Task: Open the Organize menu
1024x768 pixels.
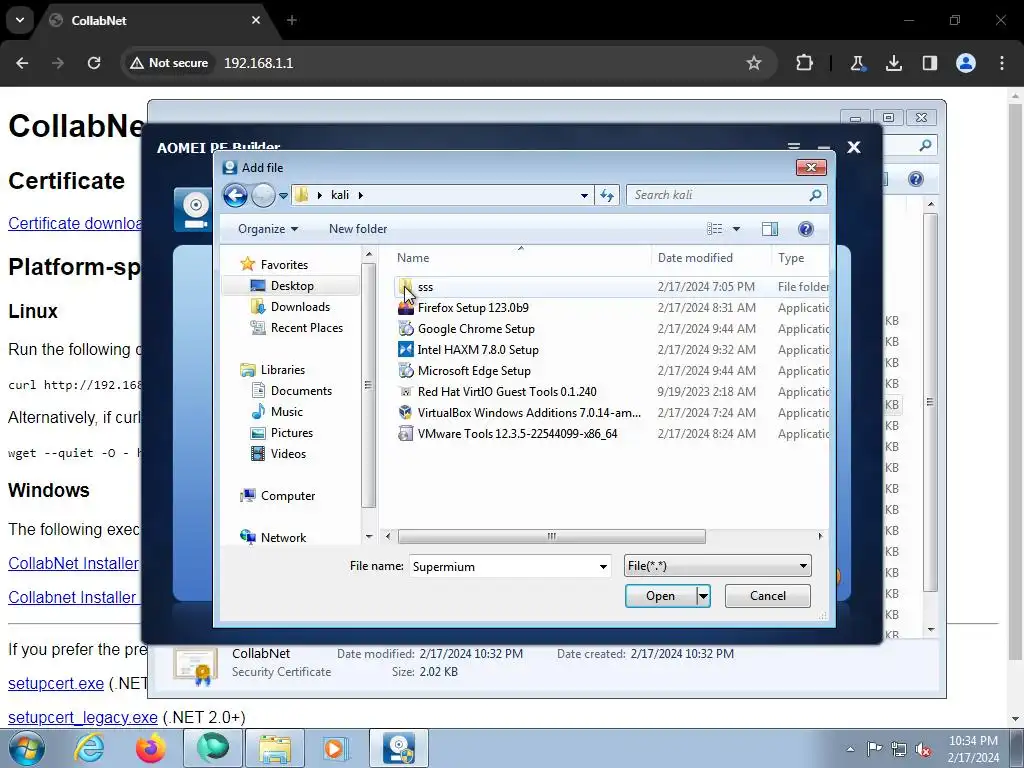Action: point(268,229)
